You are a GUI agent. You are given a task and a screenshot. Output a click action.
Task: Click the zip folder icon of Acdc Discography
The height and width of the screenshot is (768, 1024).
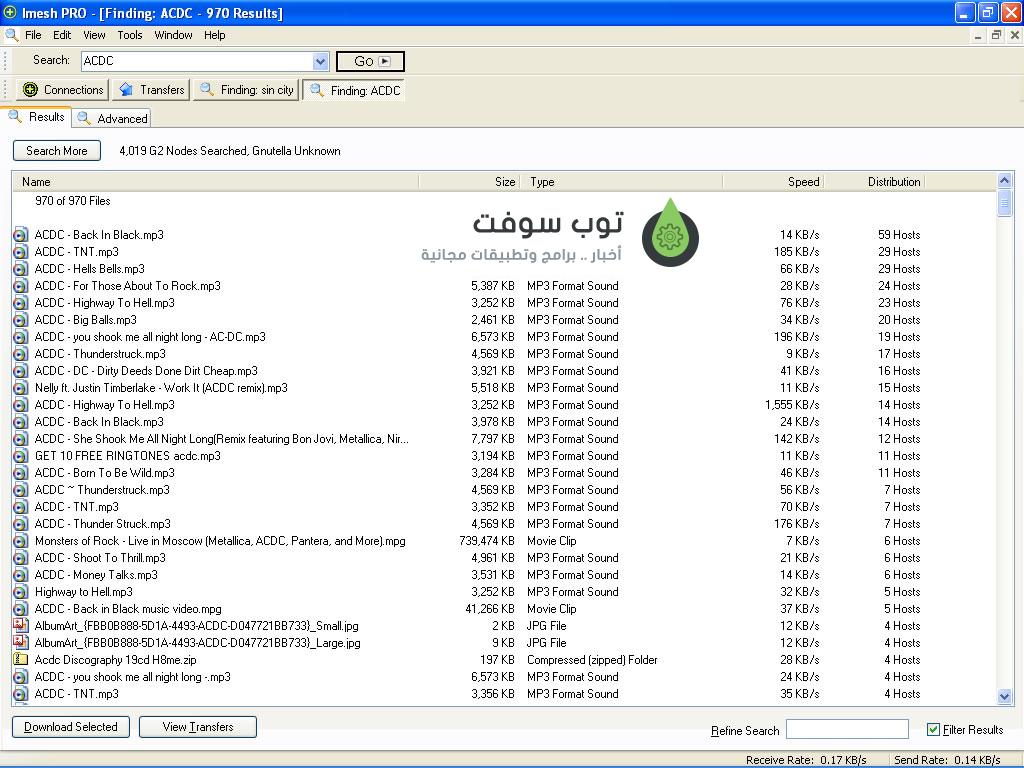click(20, 660)
